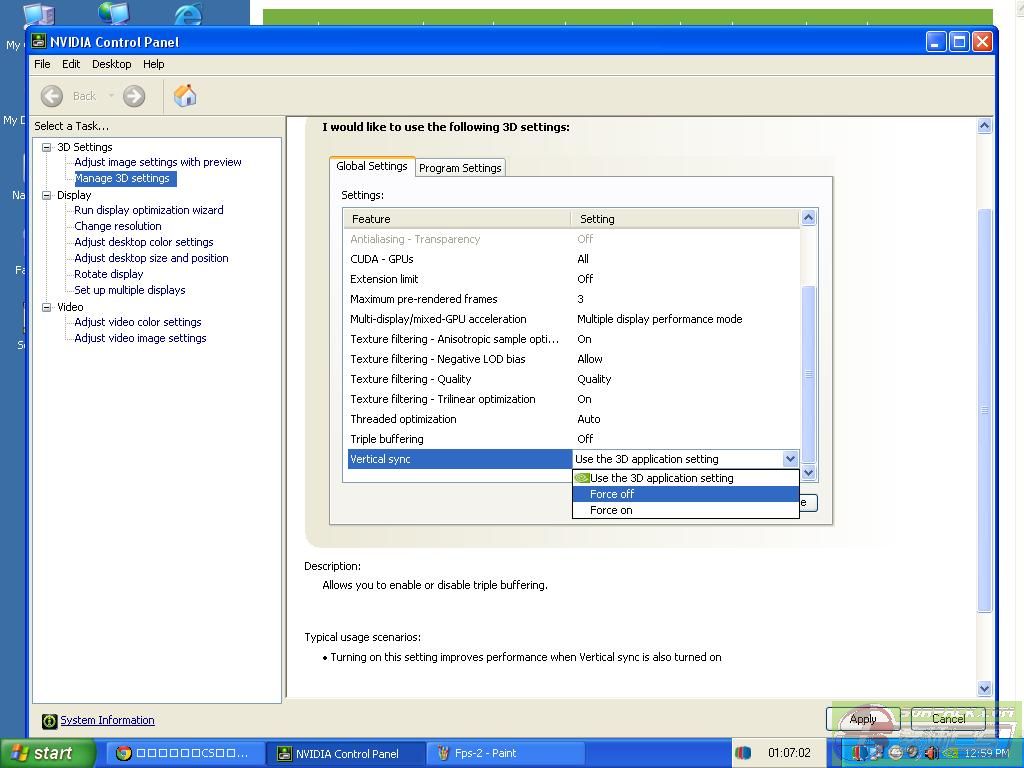Select Use the 3D application setting option
The width and height of the screenshot is (1024, 768).
coord(661,478)
